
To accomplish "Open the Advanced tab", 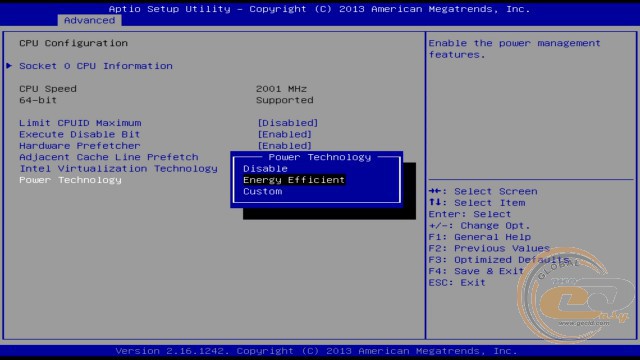I will point(89,20).
